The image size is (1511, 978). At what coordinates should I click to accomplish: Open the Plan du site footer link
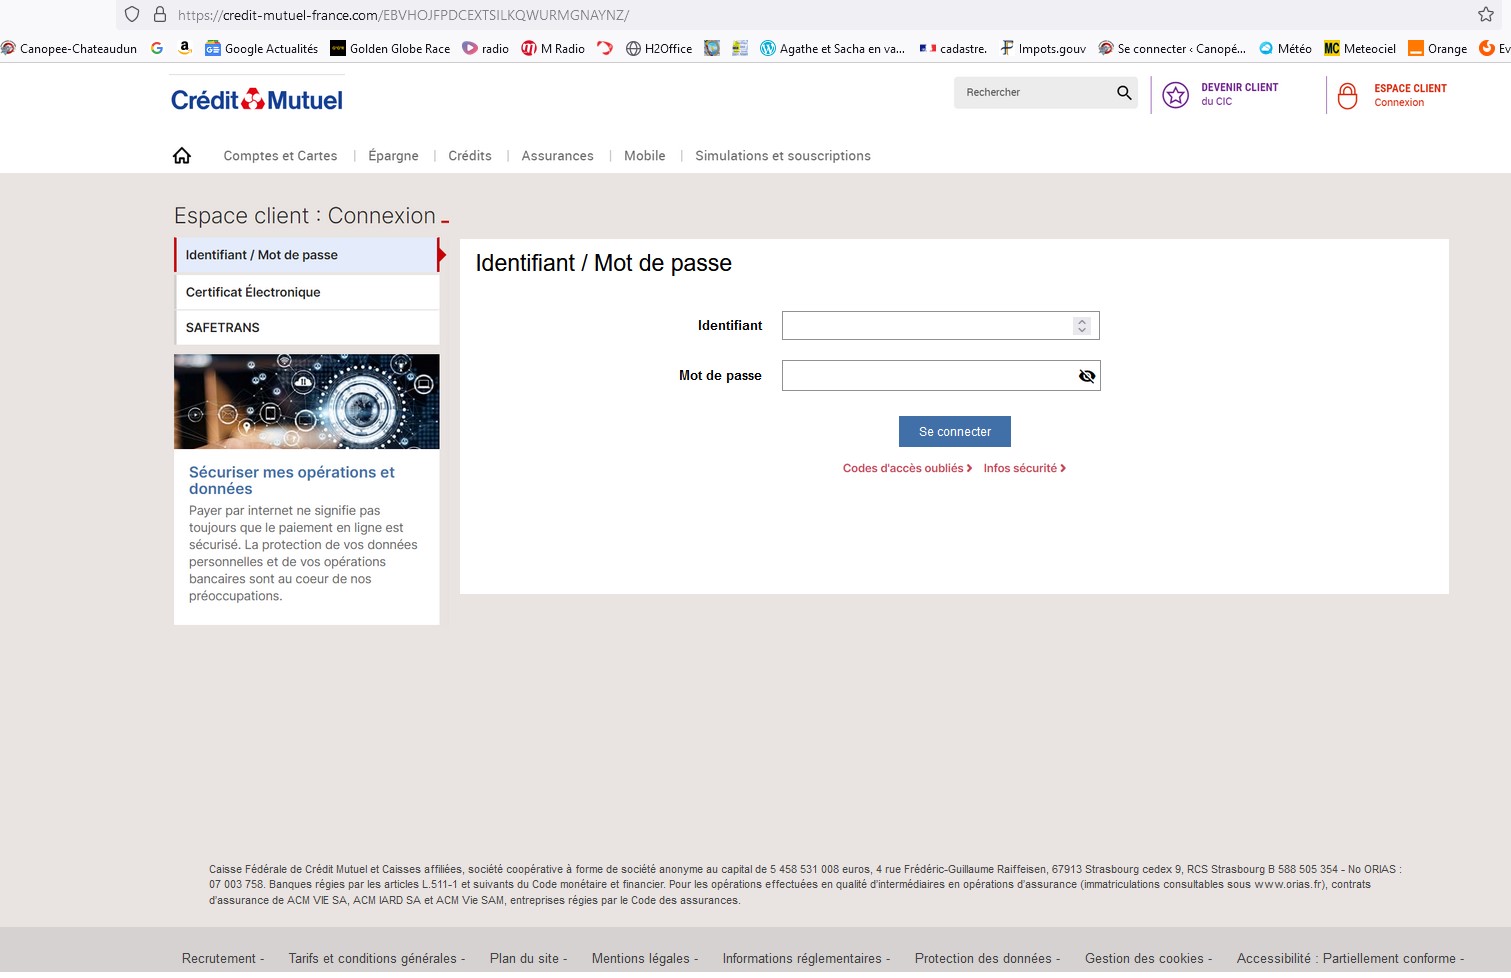click(525, 958)
